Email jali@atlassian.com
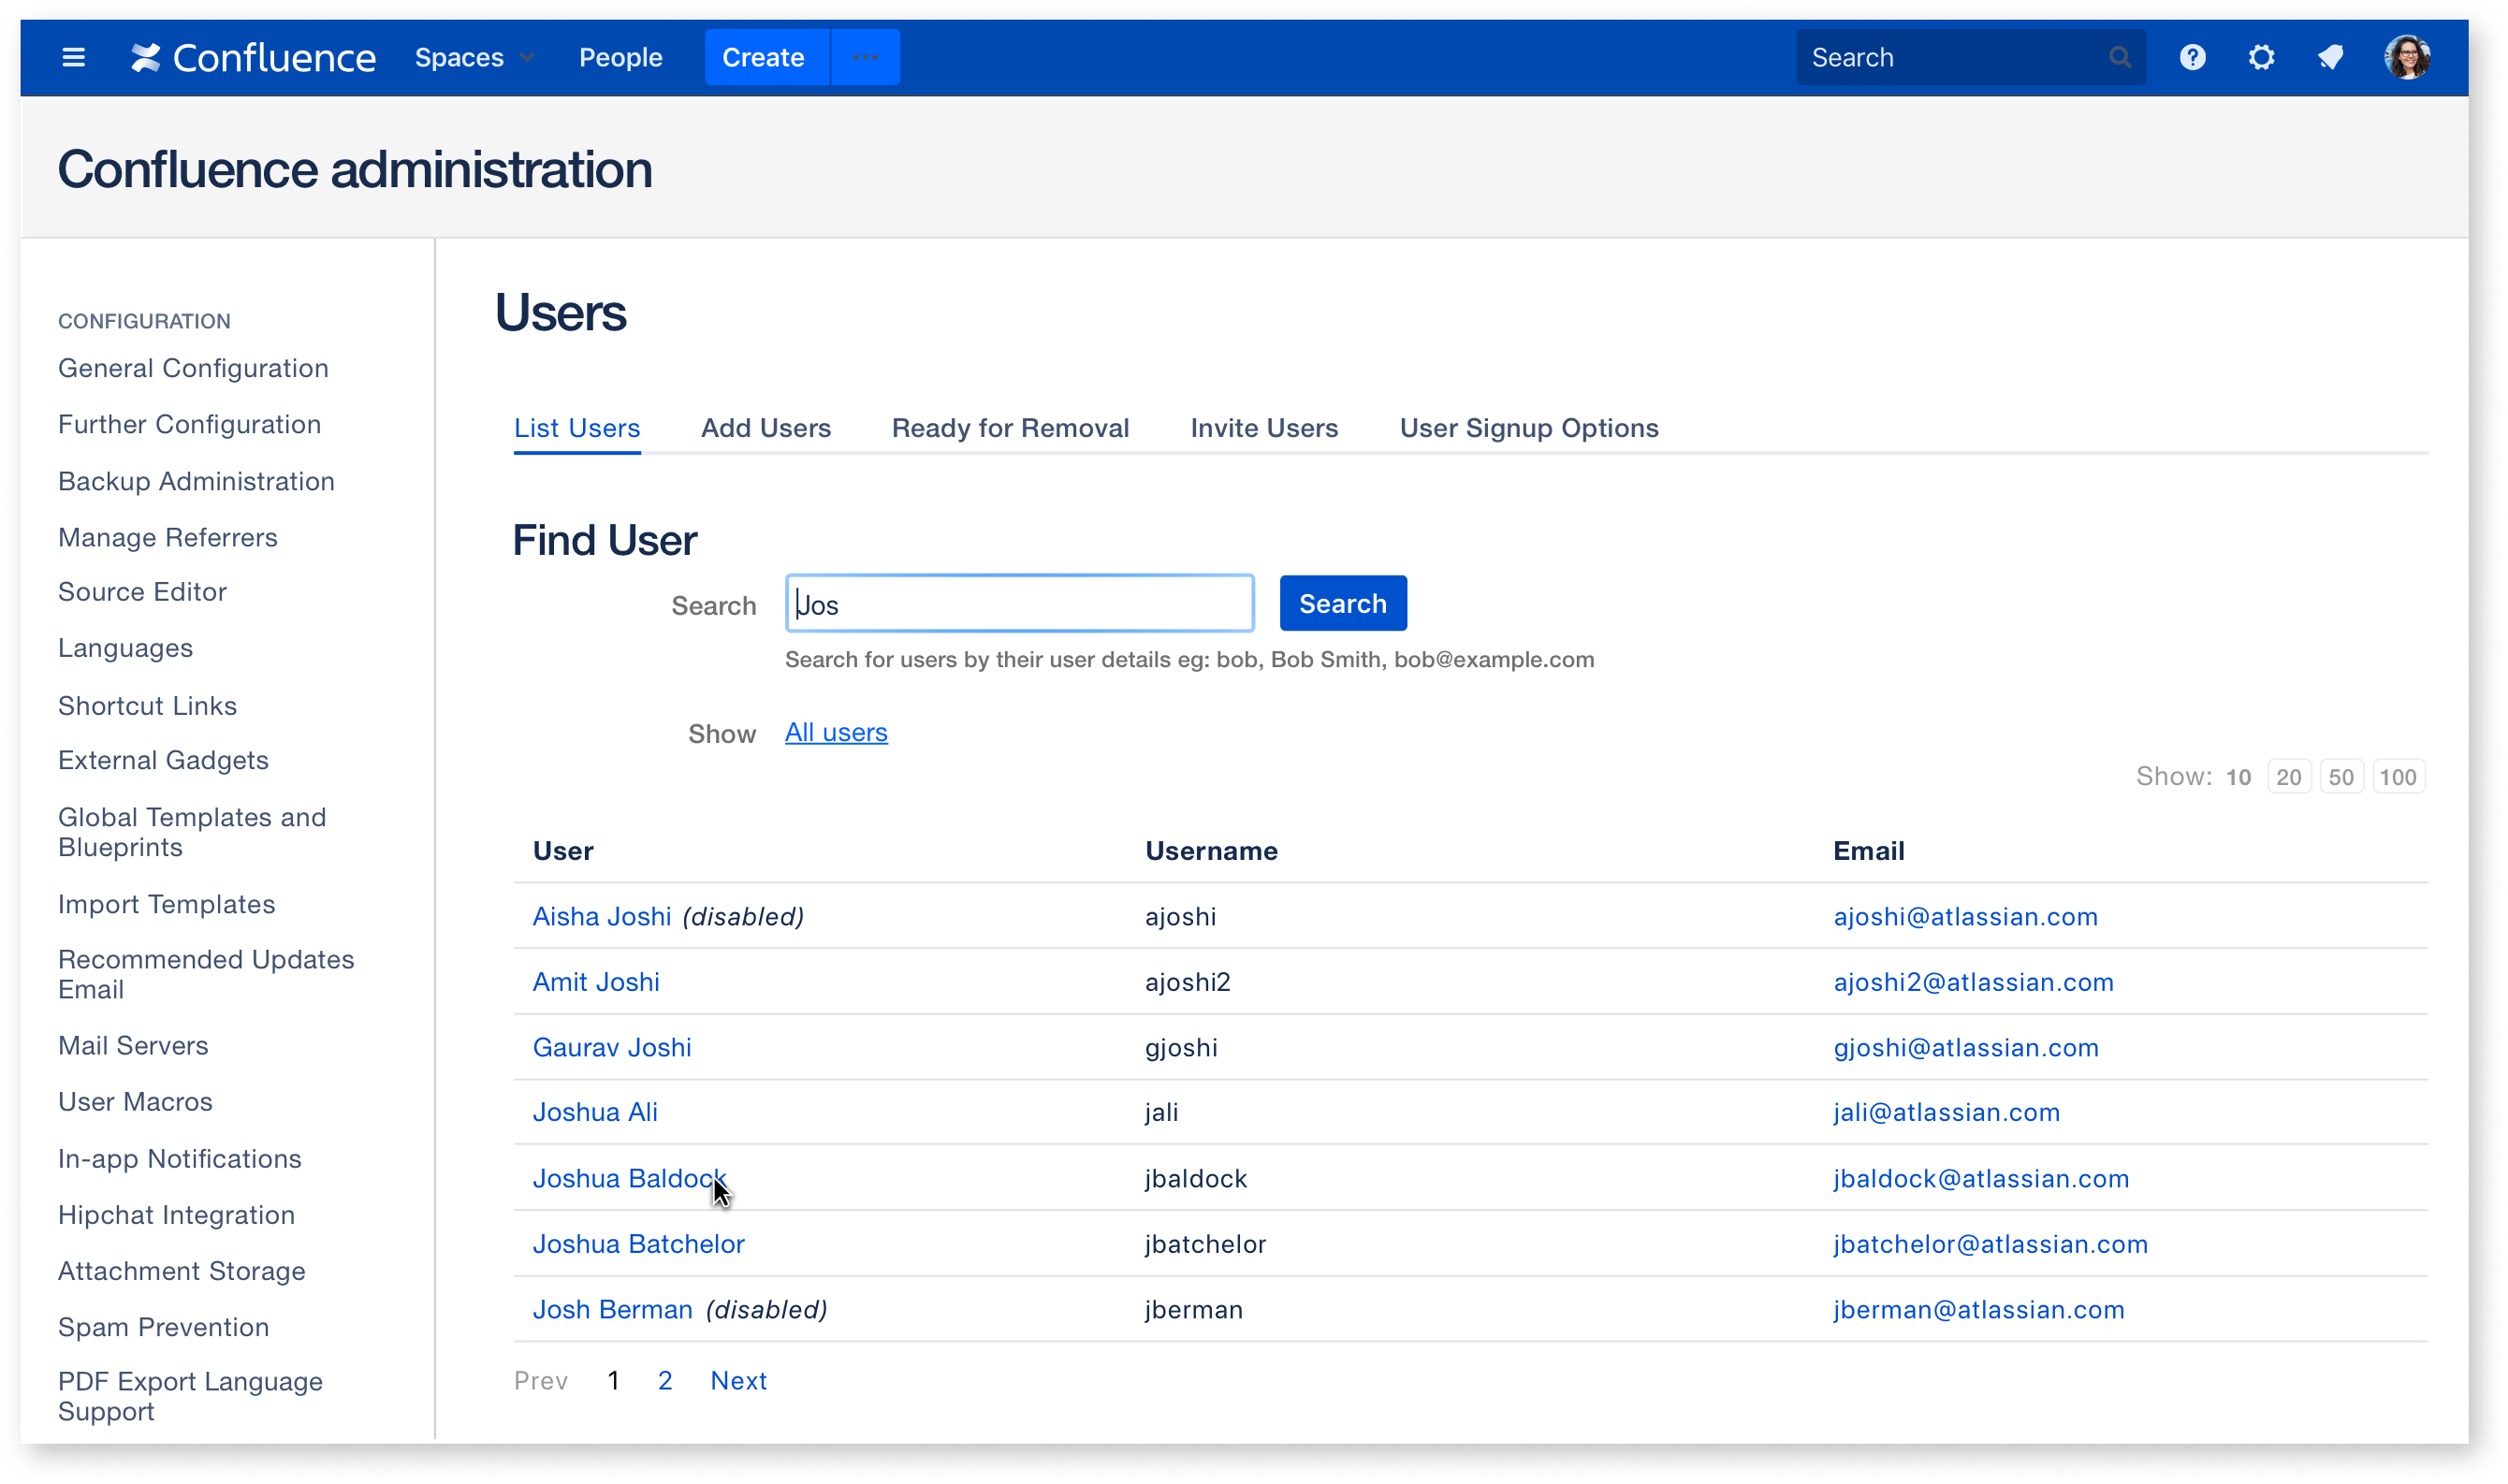The height and width of the screenshot is (1484, 2508). coord(1946,1112)
